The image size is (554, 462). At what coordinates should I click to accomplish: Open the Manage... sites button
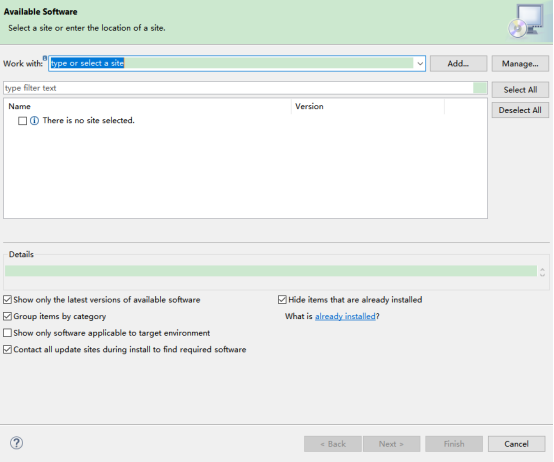tap(520, 64)
